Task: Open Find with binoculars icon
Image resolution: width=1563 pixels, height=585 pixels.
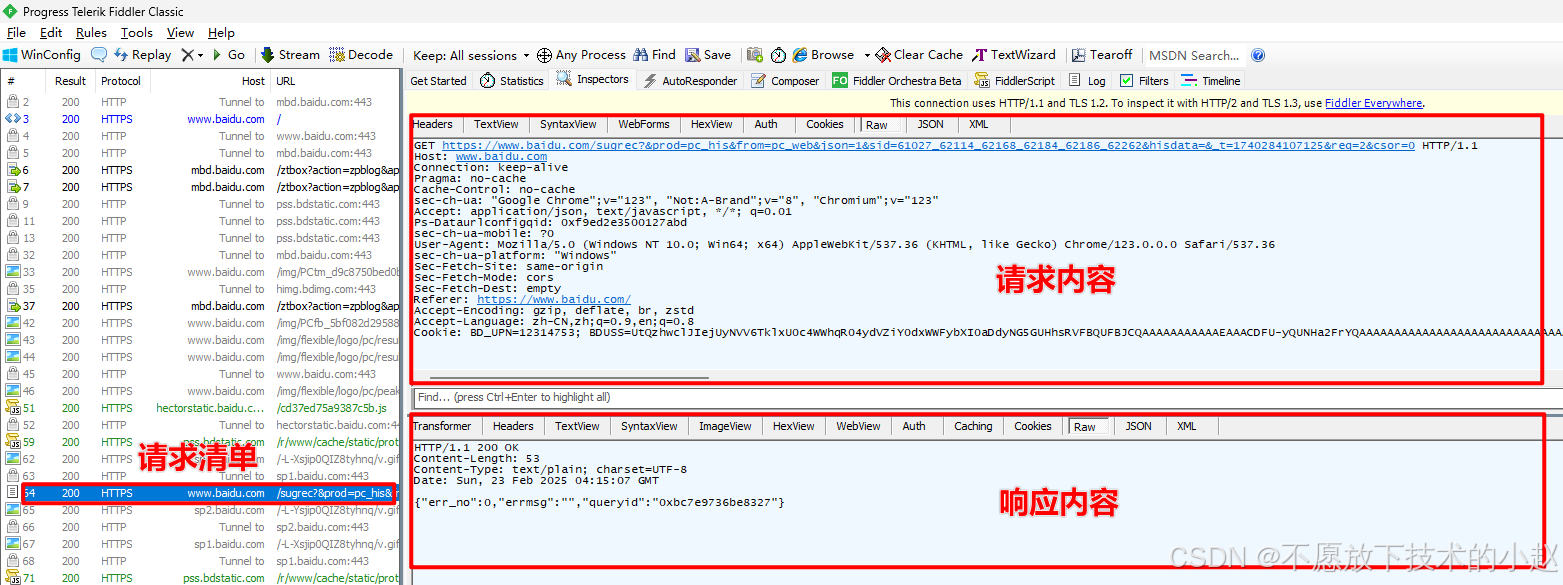Action: point(654,55)
